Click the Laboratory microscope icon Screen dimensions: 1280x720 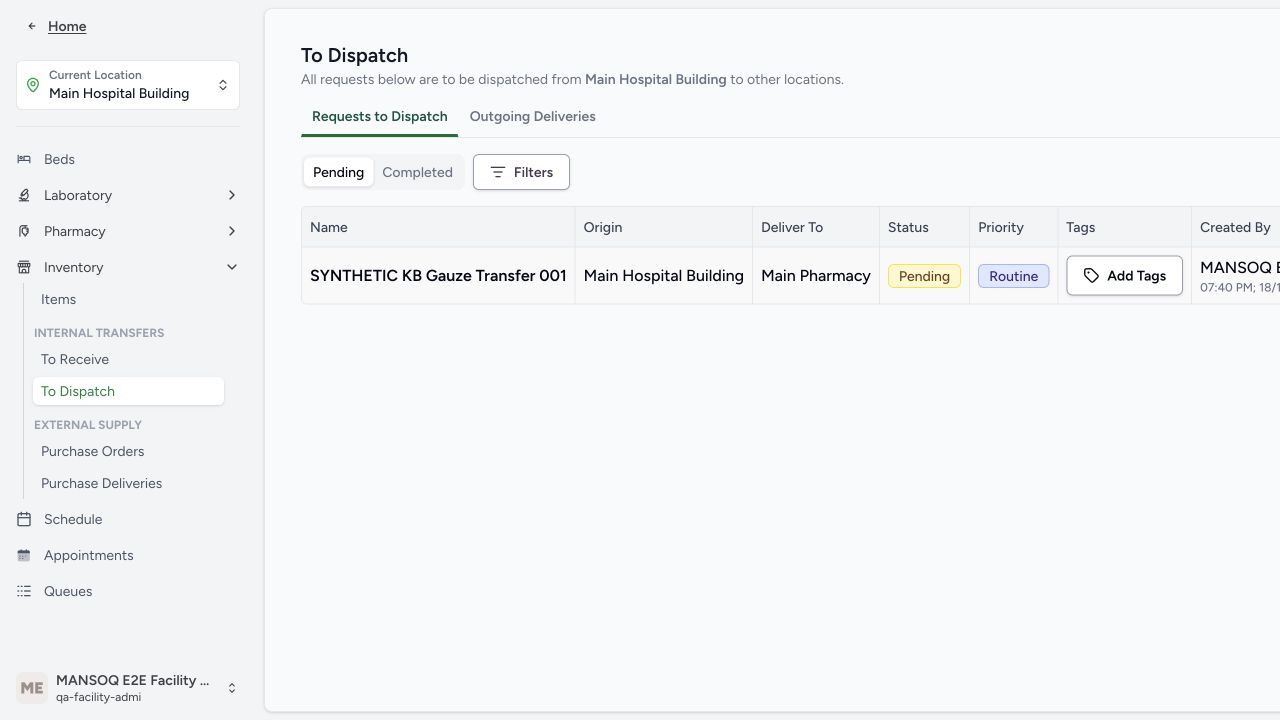[x=24, y=195]
